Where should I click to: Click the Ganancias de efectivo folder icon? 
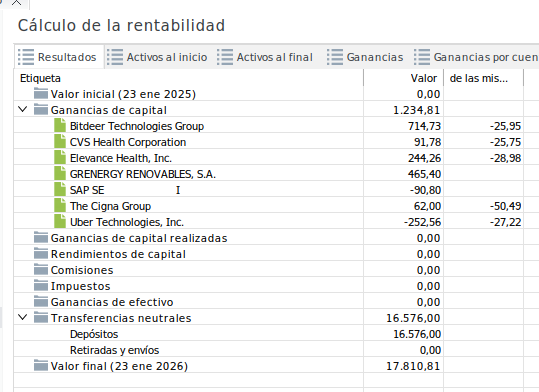click(x=41, y=302)
